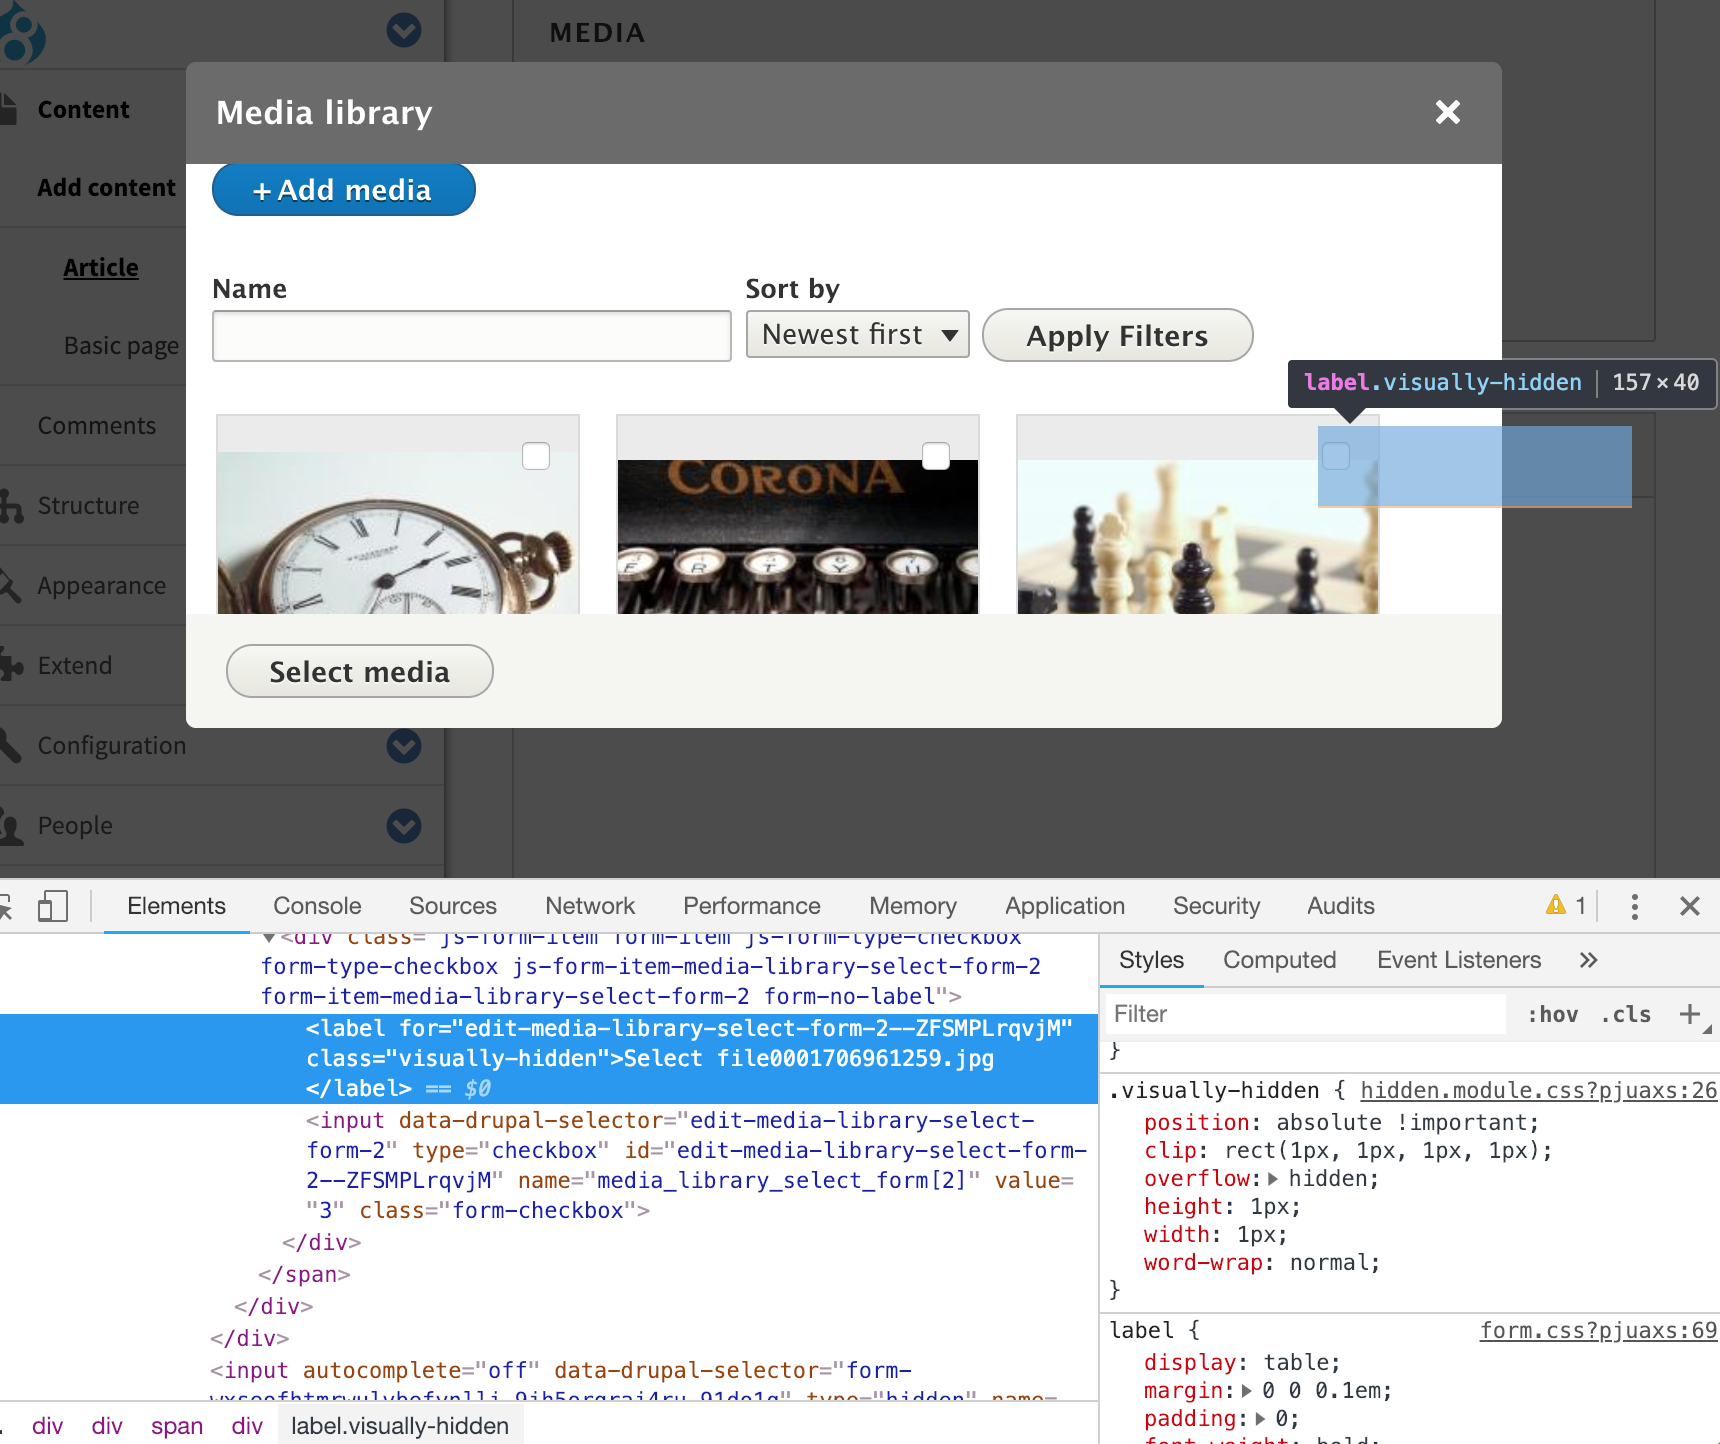Viewport: 1720px width, 1444px height.
Task: Switch to the Console tab
Action: click(316, 905)
